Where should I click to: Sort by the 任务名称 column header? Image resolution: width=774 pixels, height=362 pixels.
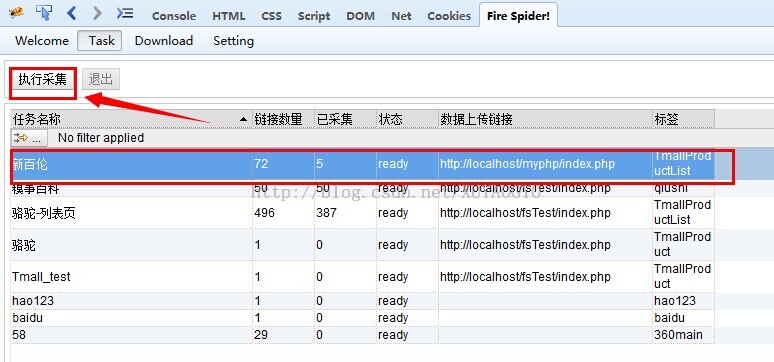click(x=131, y=119)
